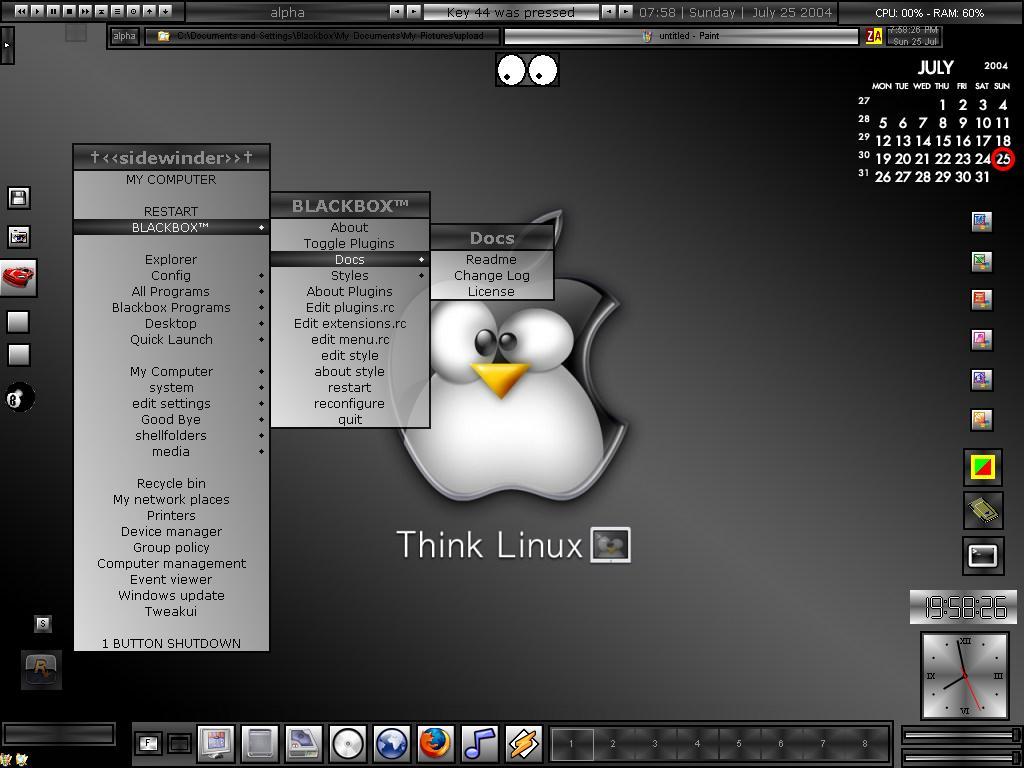Pause the media with the pause button
The image size is (1024, 768).
coord(53,11)
